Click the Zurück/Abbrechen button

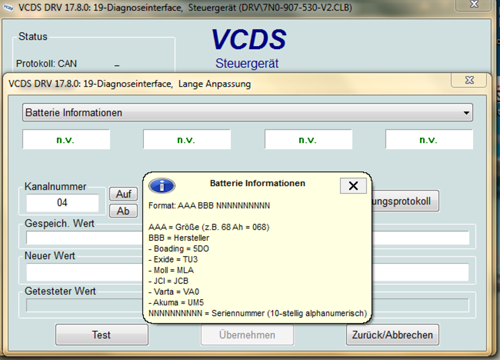coord(392,335)
